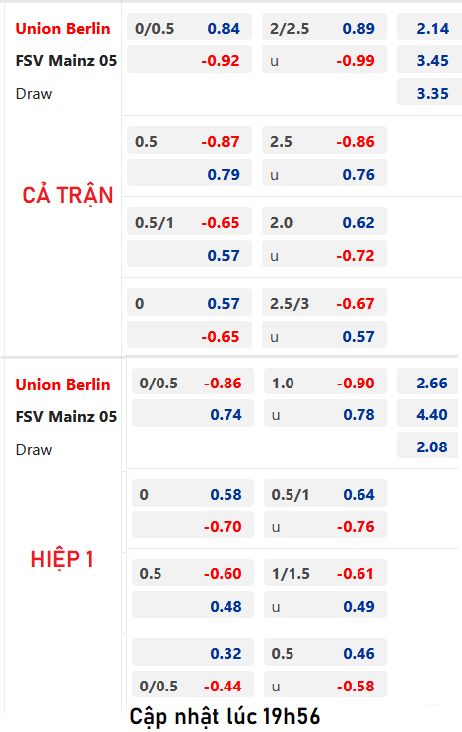The height and width of the screenshot is (732, 462).
Task: Select handicap 0.5/1 odds -0.65
Action: point(189,222)
